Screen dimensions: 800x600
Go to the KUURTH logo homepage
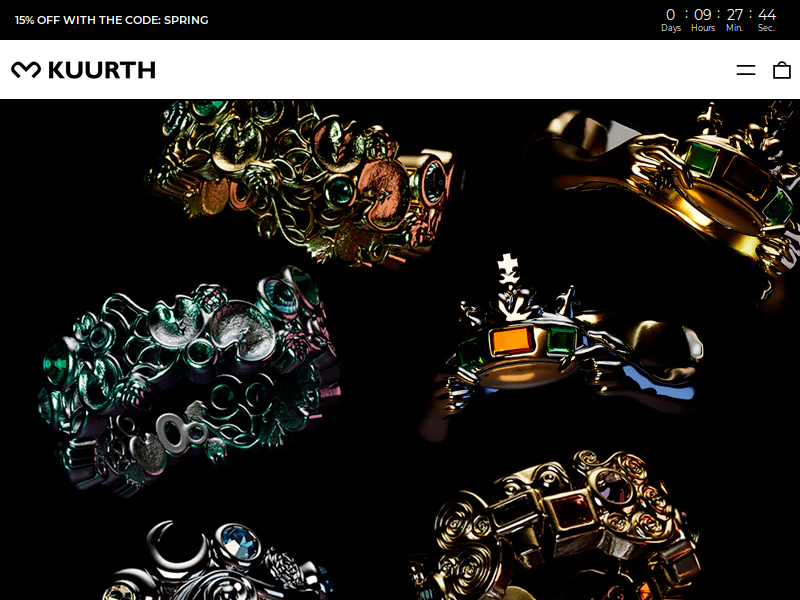(83, 70)
